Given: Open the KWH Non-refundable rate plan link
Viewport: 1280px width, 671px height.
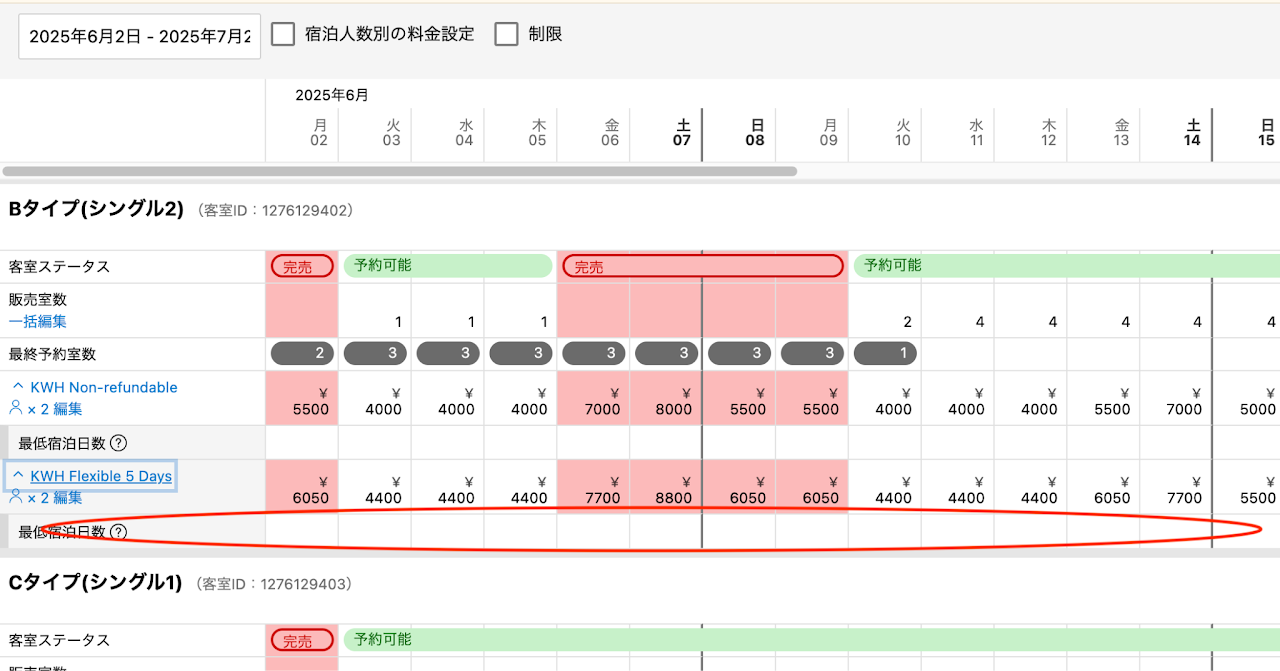Looking at the screenshot, I should pyautogui.click(x=103, y=387).
